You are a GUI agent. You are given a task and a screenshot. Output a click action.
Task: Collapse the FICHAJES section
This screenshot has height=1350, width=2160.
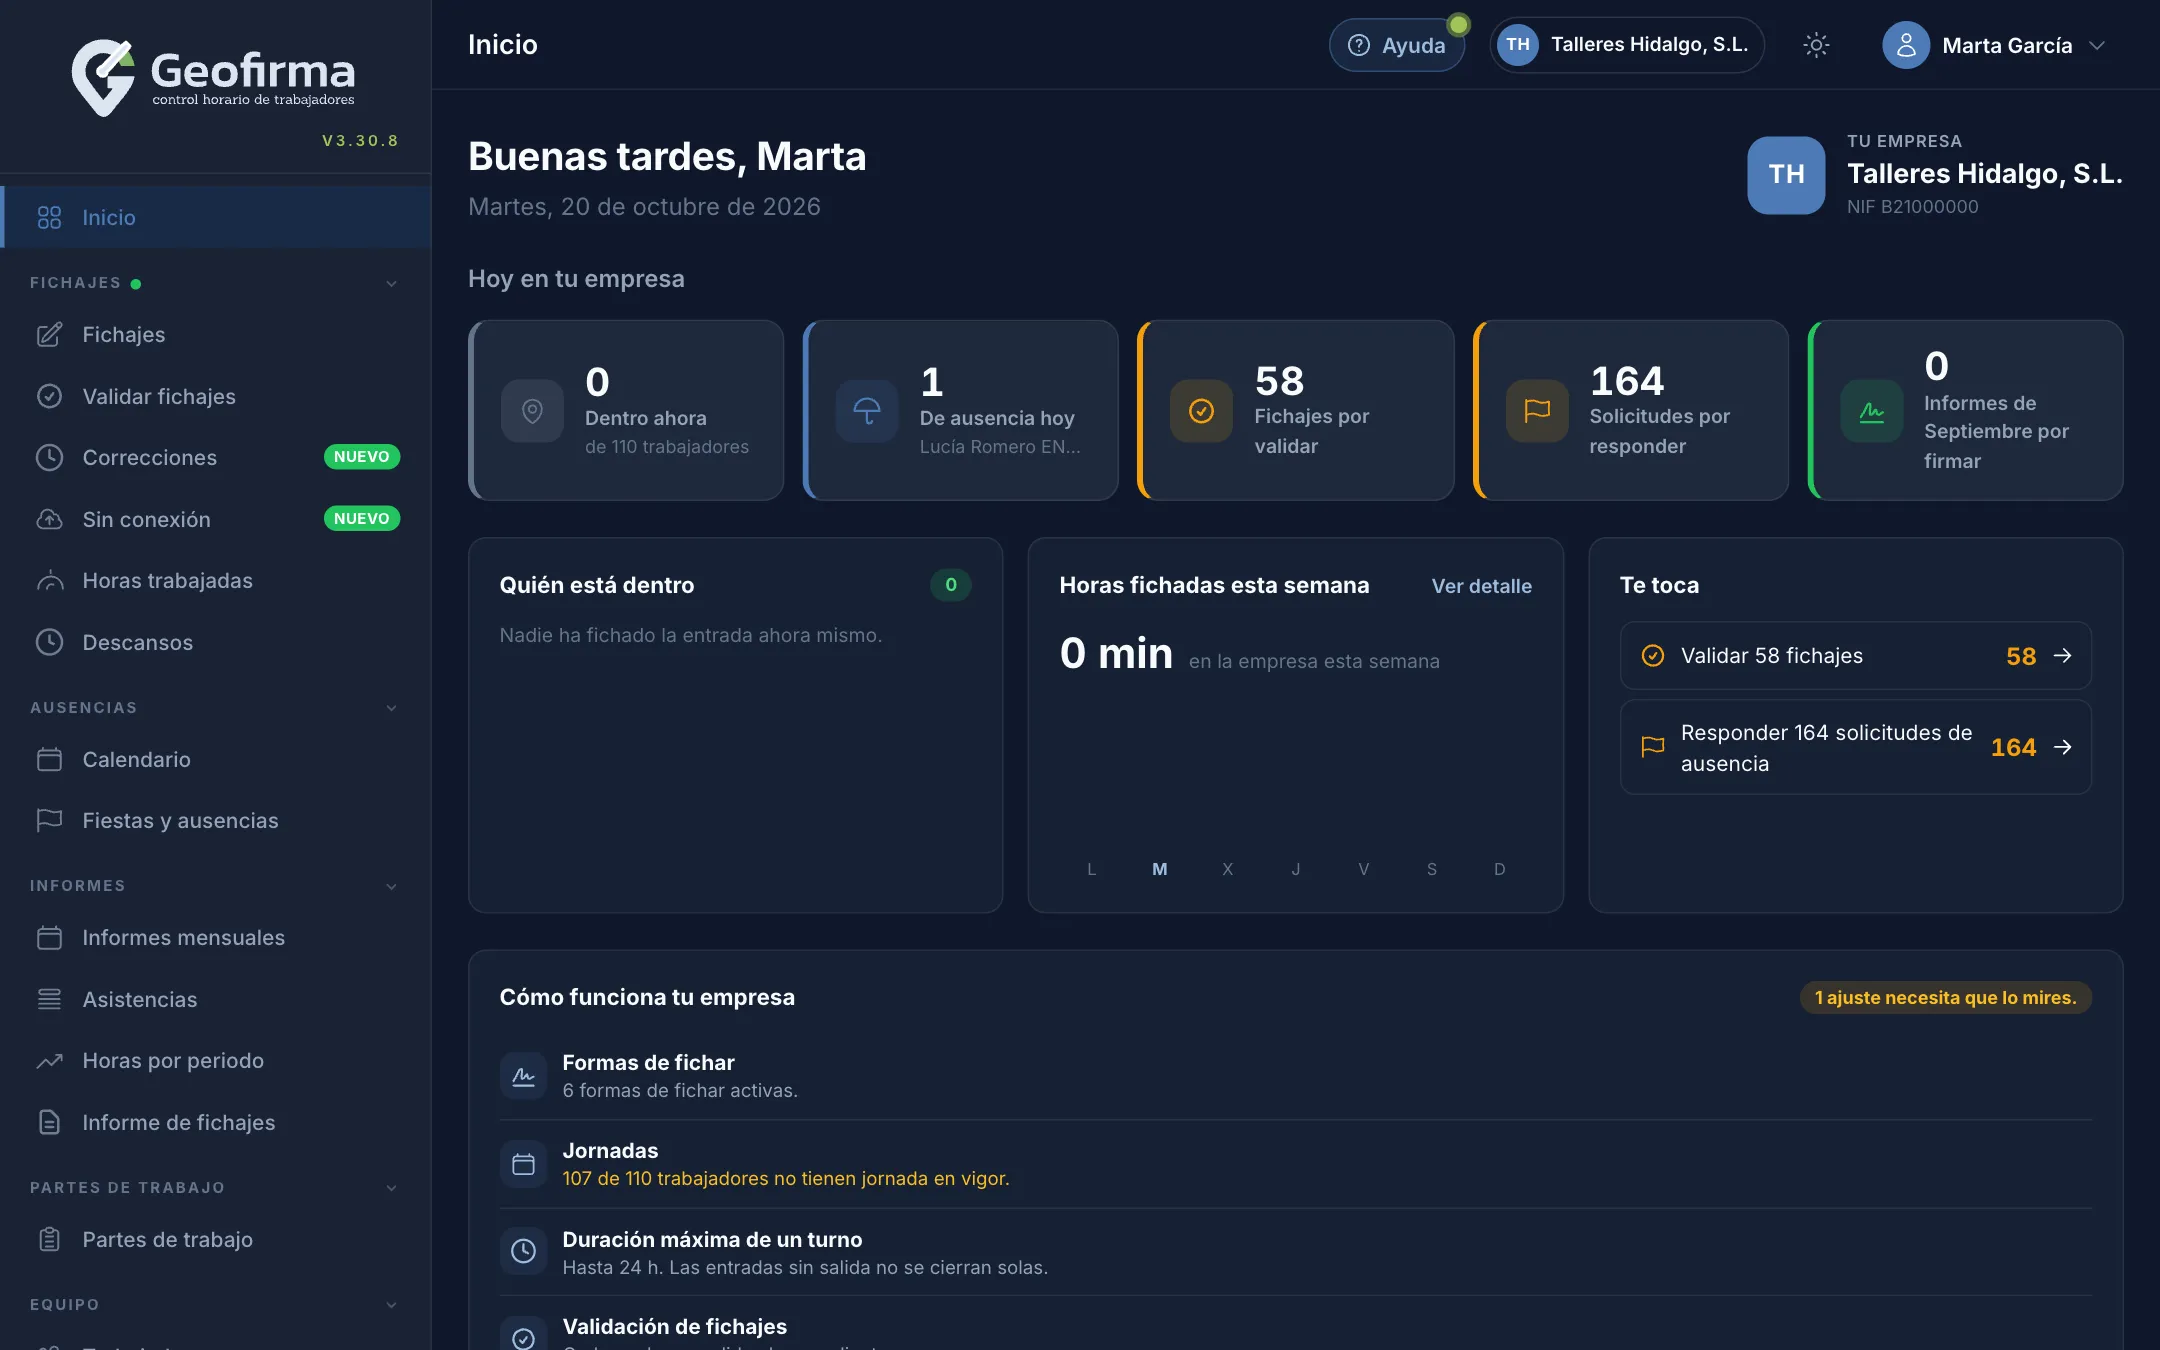coord(391,283)
